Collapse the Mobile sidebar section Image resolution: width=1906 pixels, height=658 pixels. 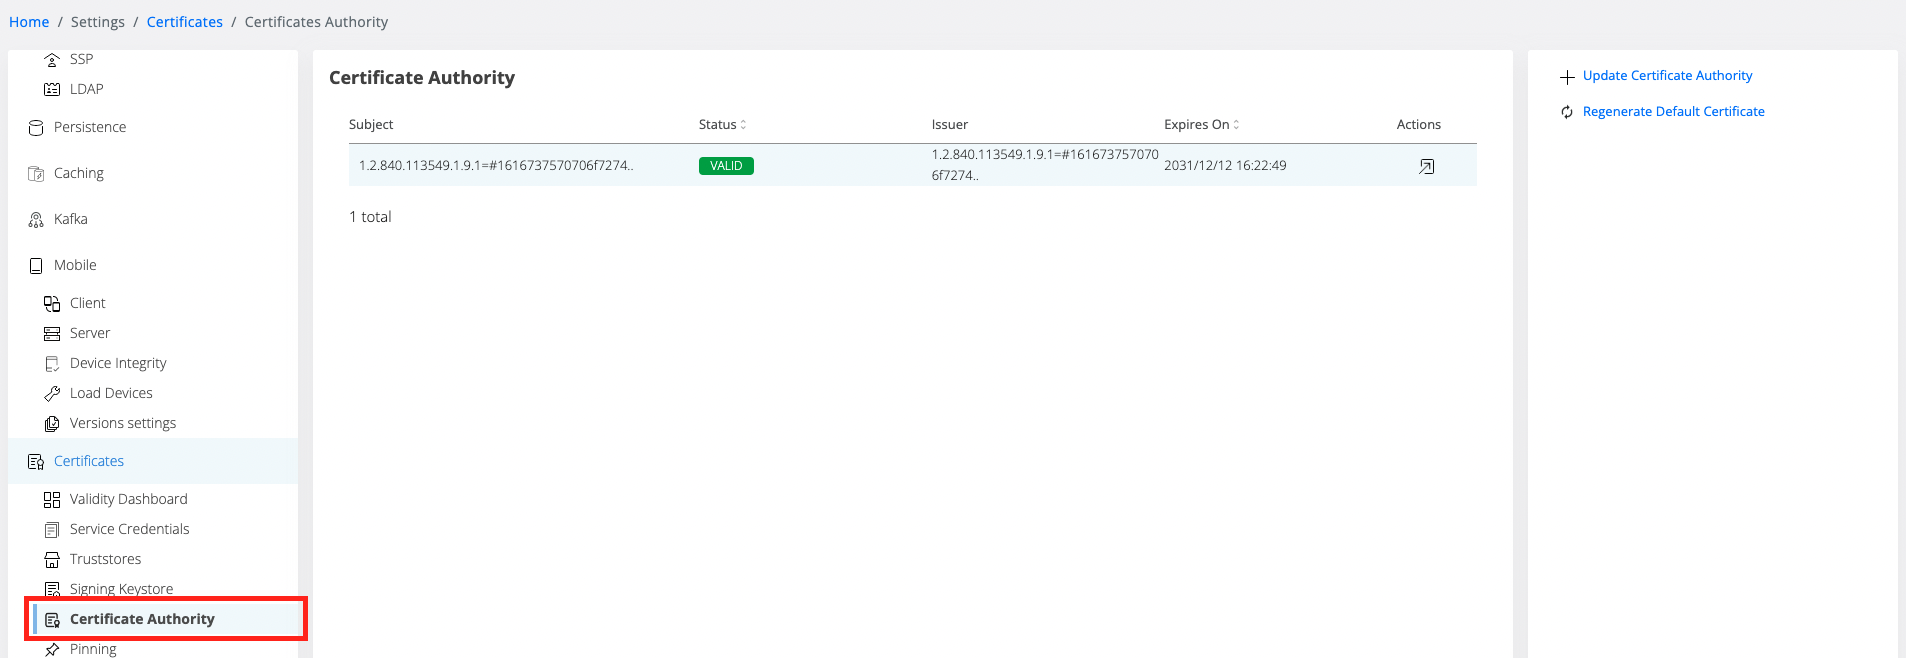click(75, 265)
